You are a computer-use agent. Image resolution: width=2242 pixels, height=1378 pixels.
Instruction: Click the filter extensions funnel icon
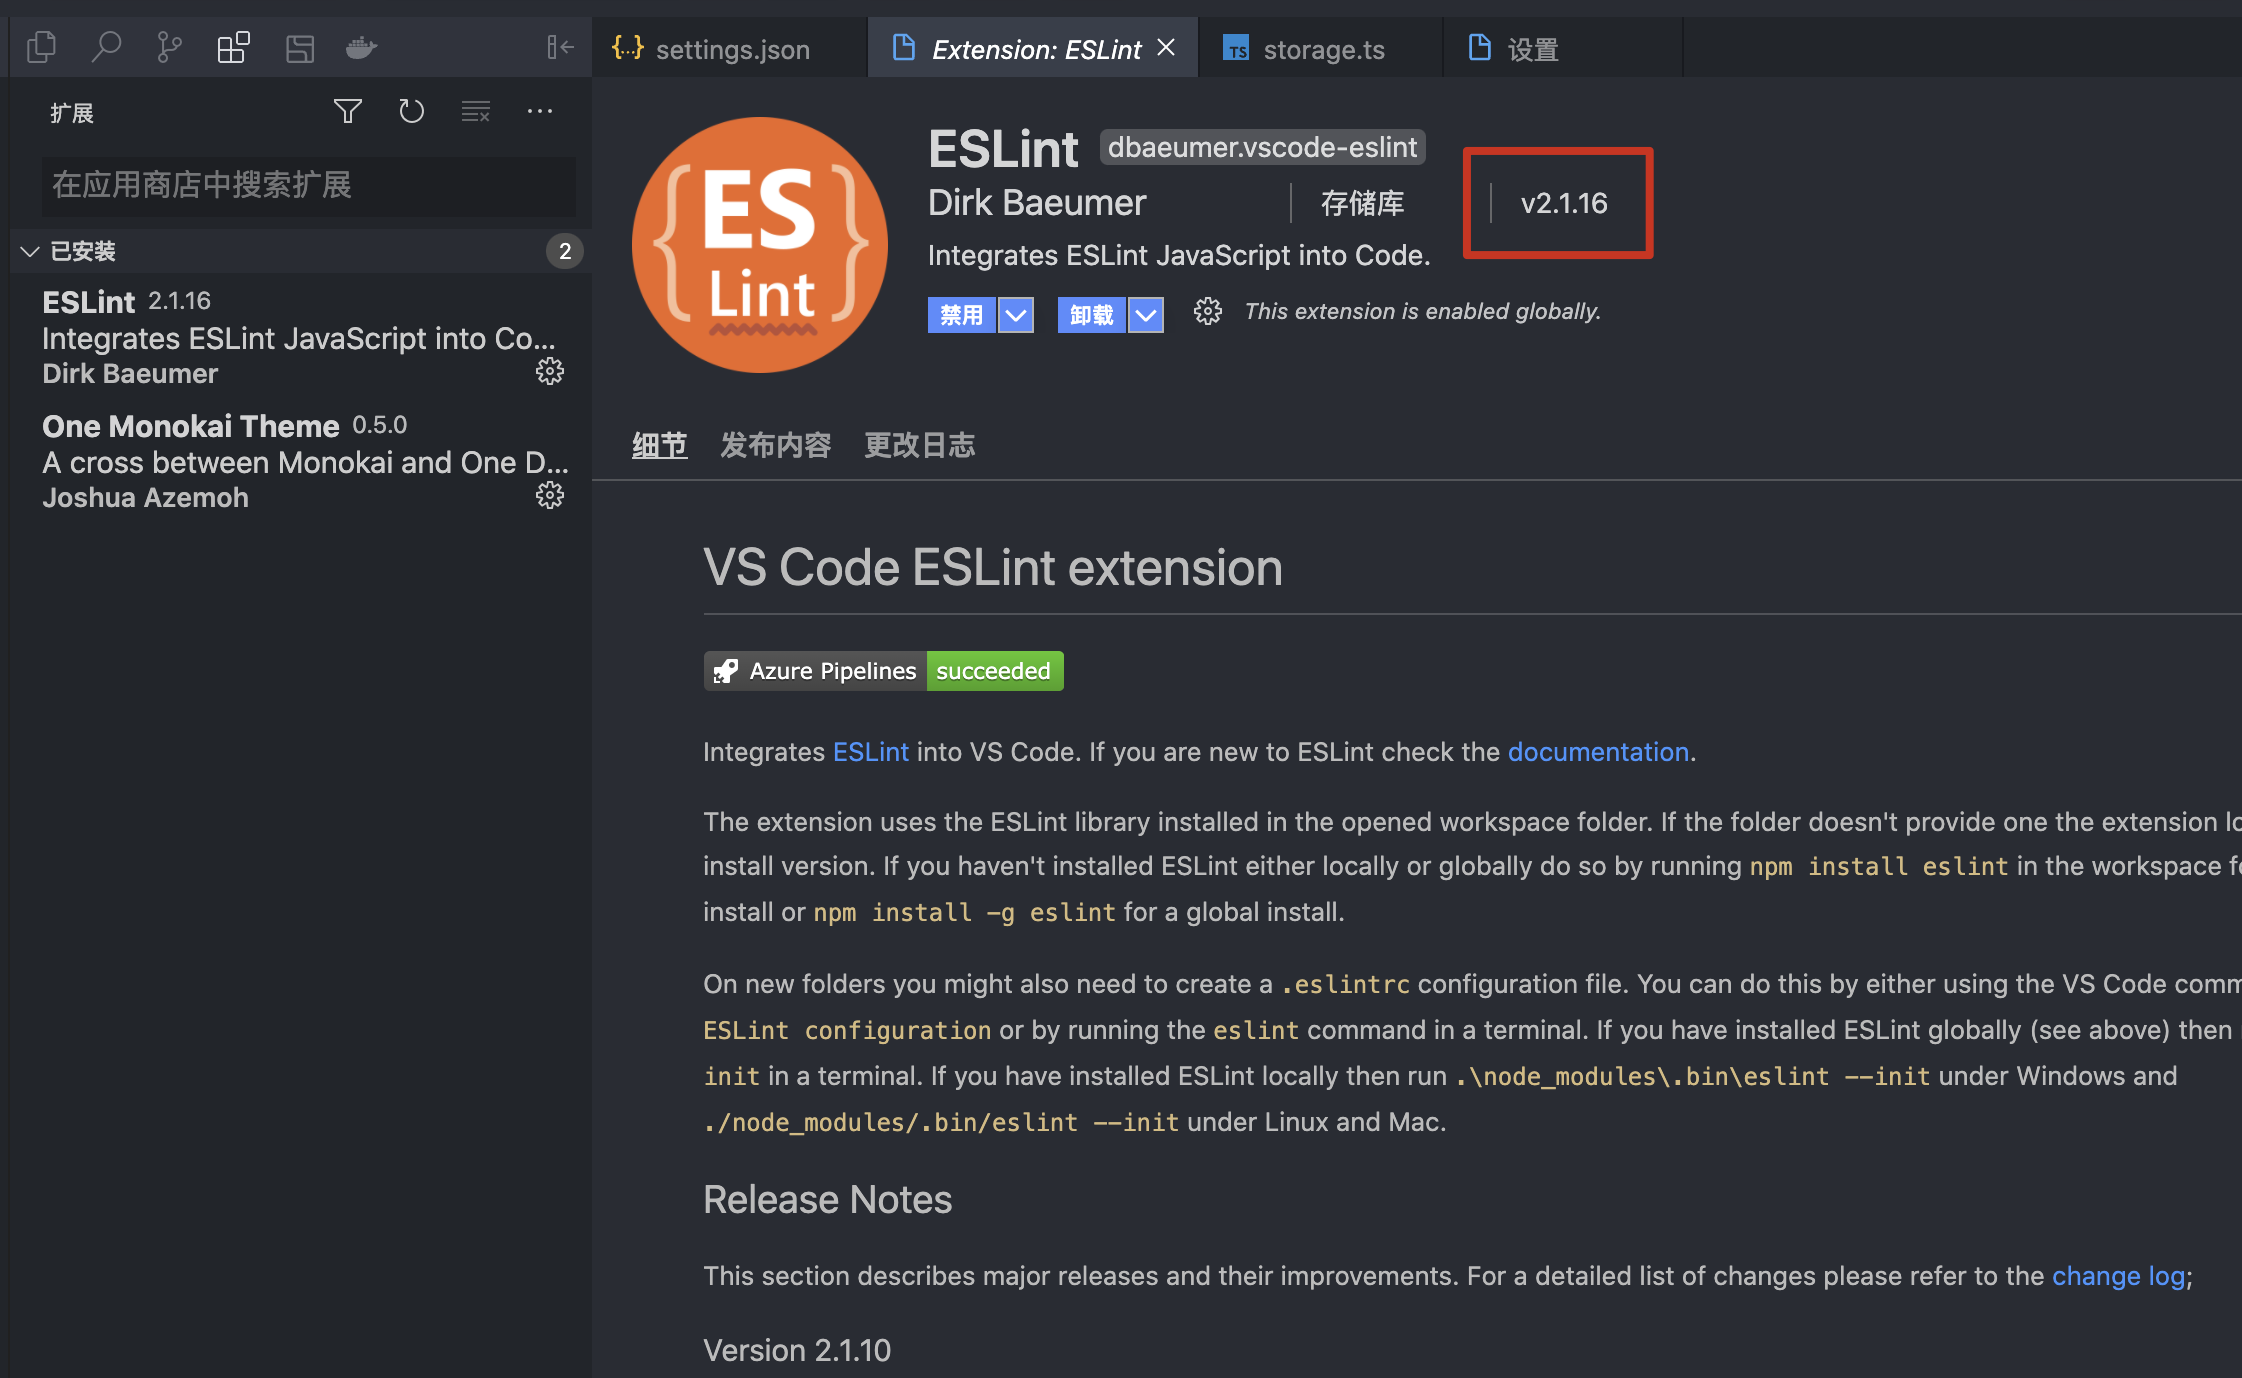[347, 111]
